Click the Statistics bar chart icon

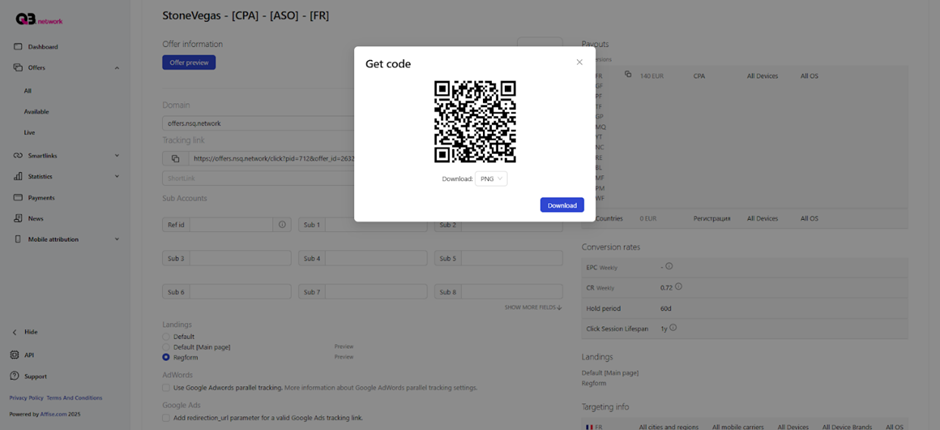(x=17, y=177)
